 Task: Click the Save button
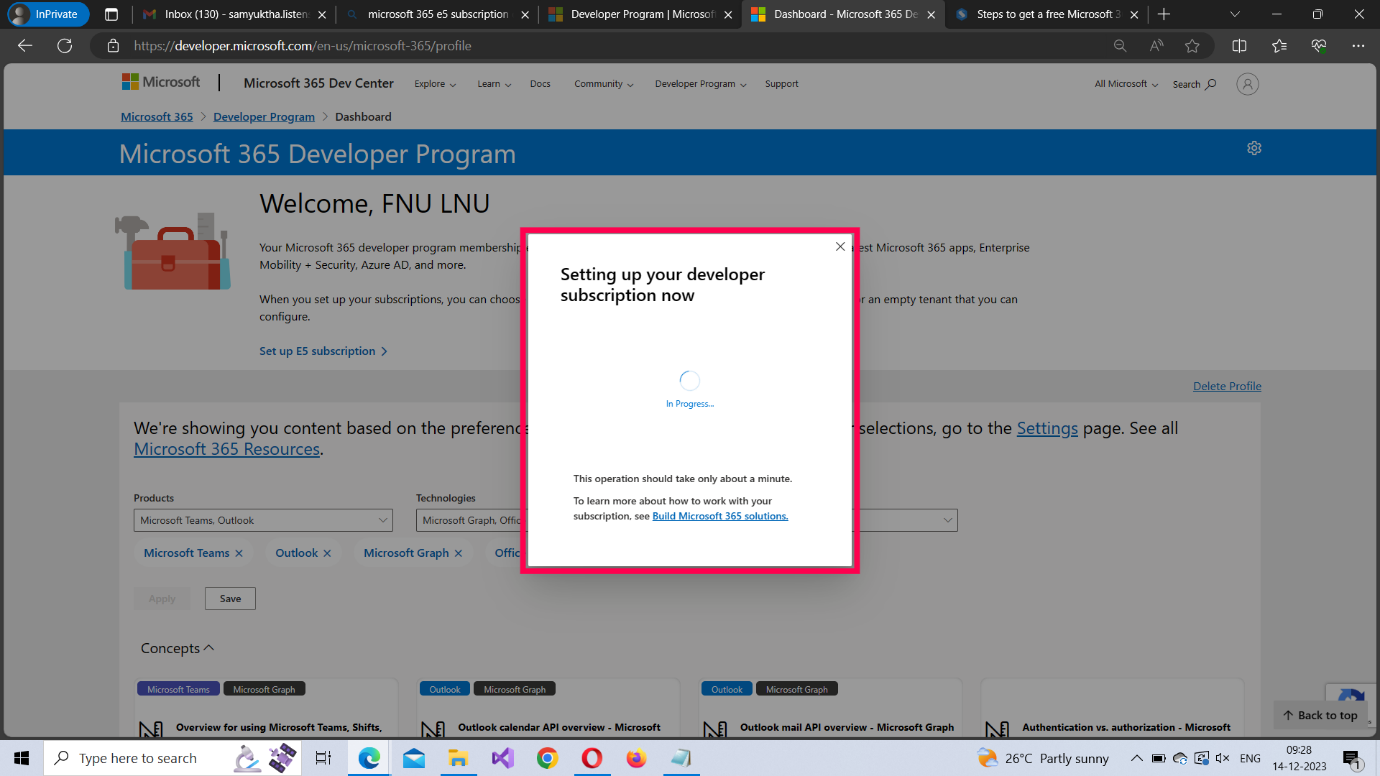(230, 599)
